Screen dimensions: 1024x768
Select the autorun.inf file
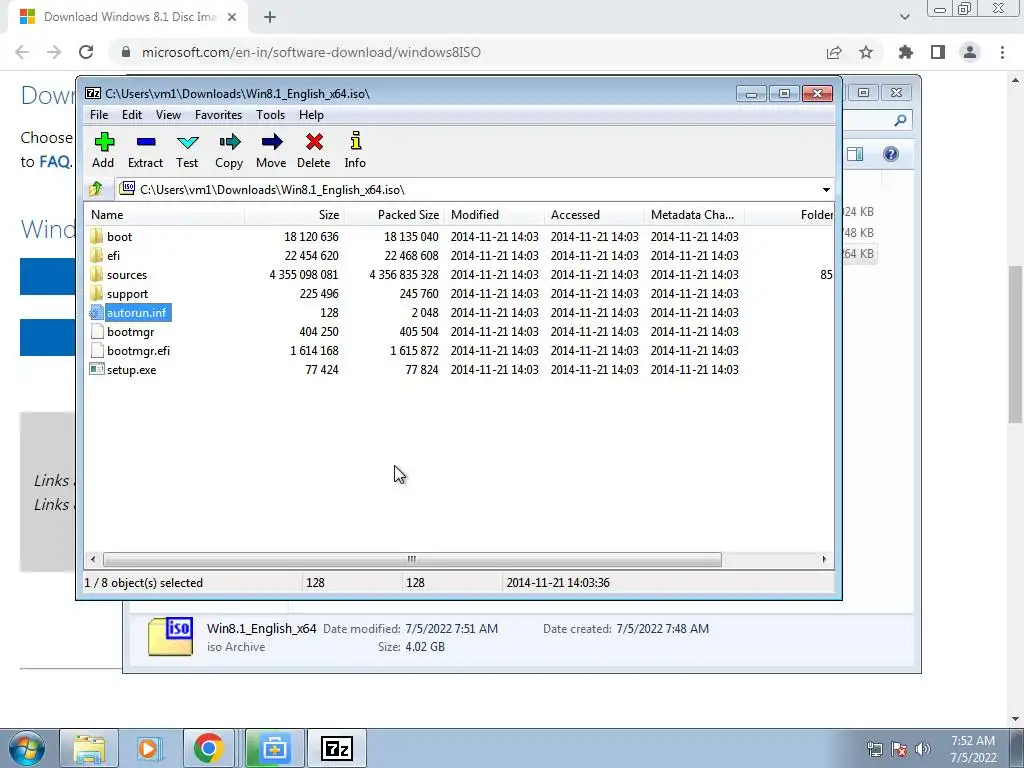[136, 313]
